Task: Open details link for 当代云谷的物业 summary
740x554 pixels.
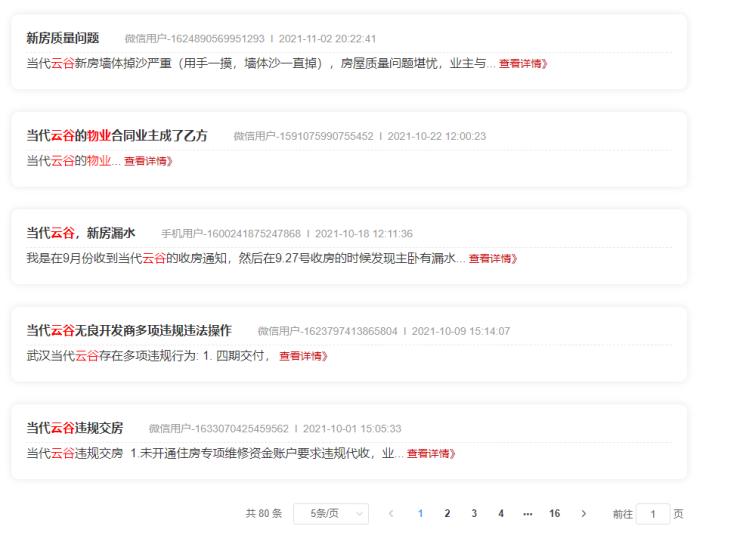Action: tap(148, 161)
